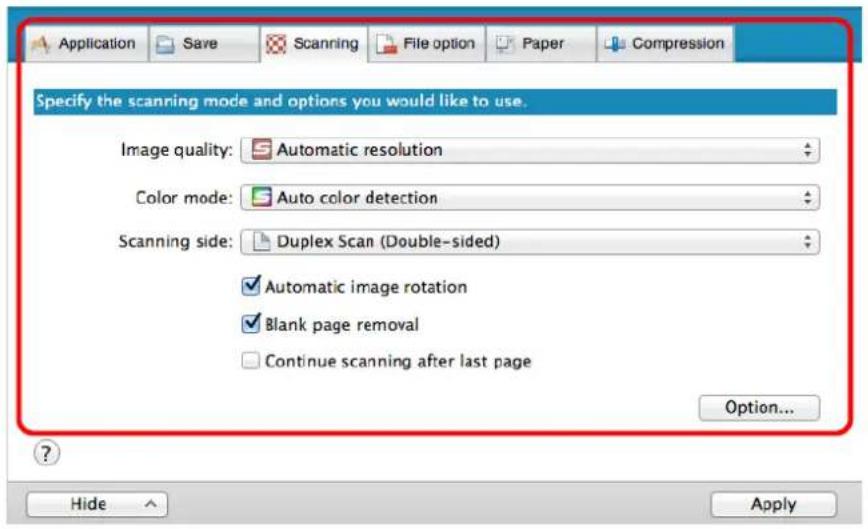Click the Automatic resolution icon
This screenshot has width=868, height=529.
(262, 149)
